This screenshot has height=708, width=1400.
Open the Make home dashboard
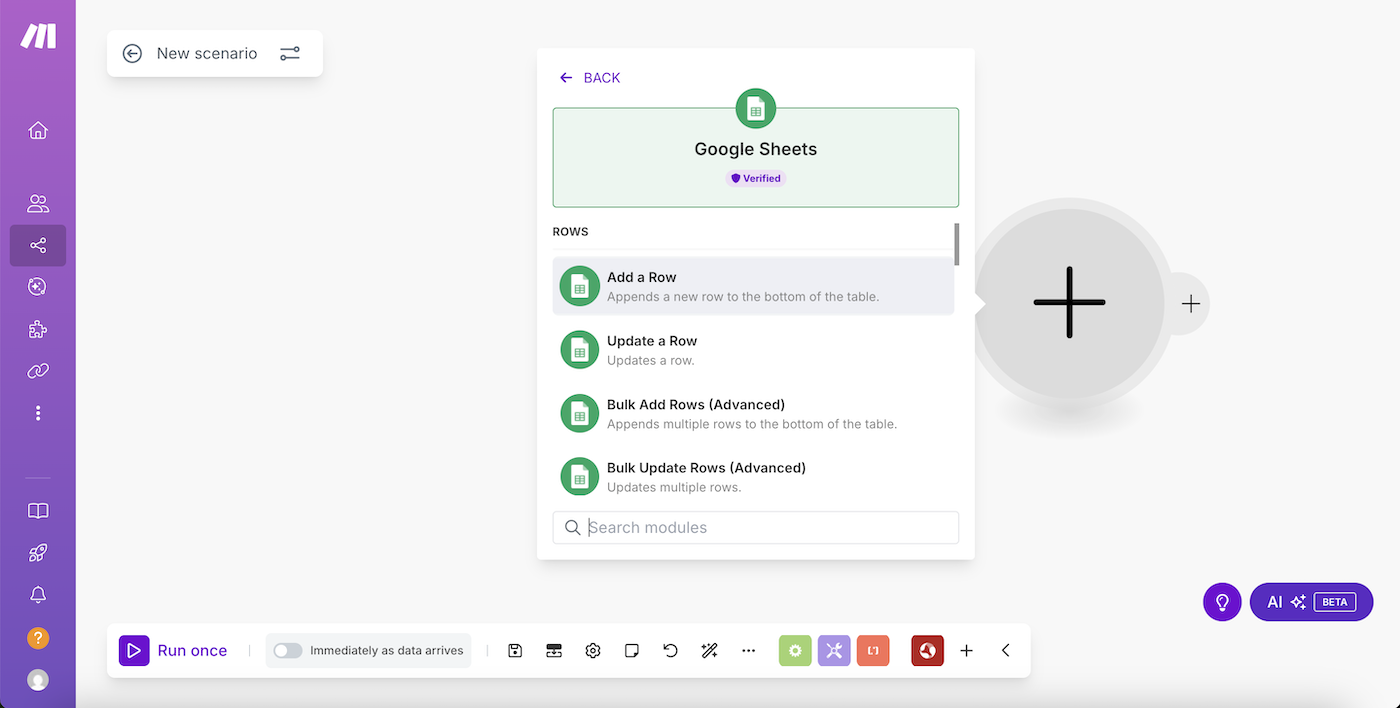click(x=38, y=130)
